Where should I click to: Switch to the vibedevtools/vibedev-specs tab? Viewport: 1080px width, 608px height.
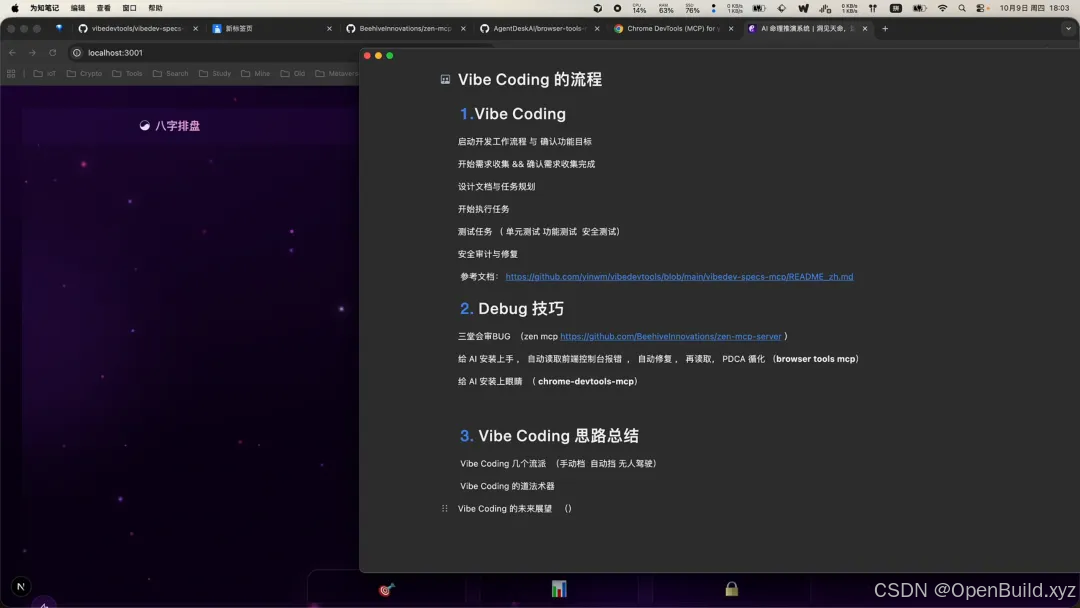pos(136,29)
